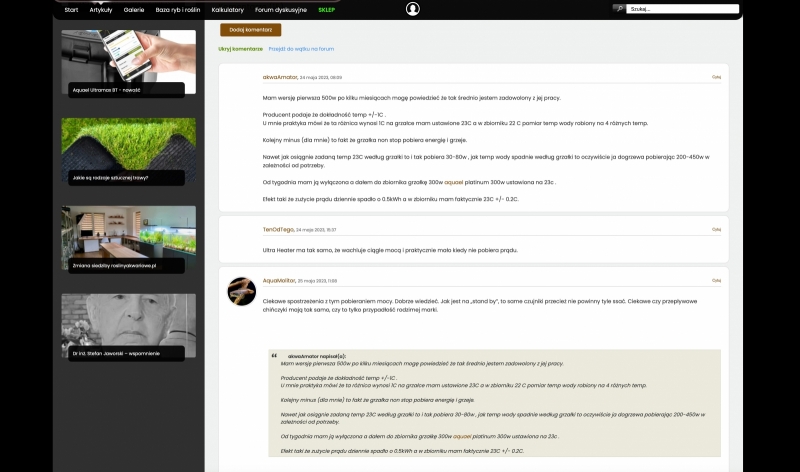Click AquaMolitor's round avatar picture
The image size is (800, 472).
coord(242,291)
